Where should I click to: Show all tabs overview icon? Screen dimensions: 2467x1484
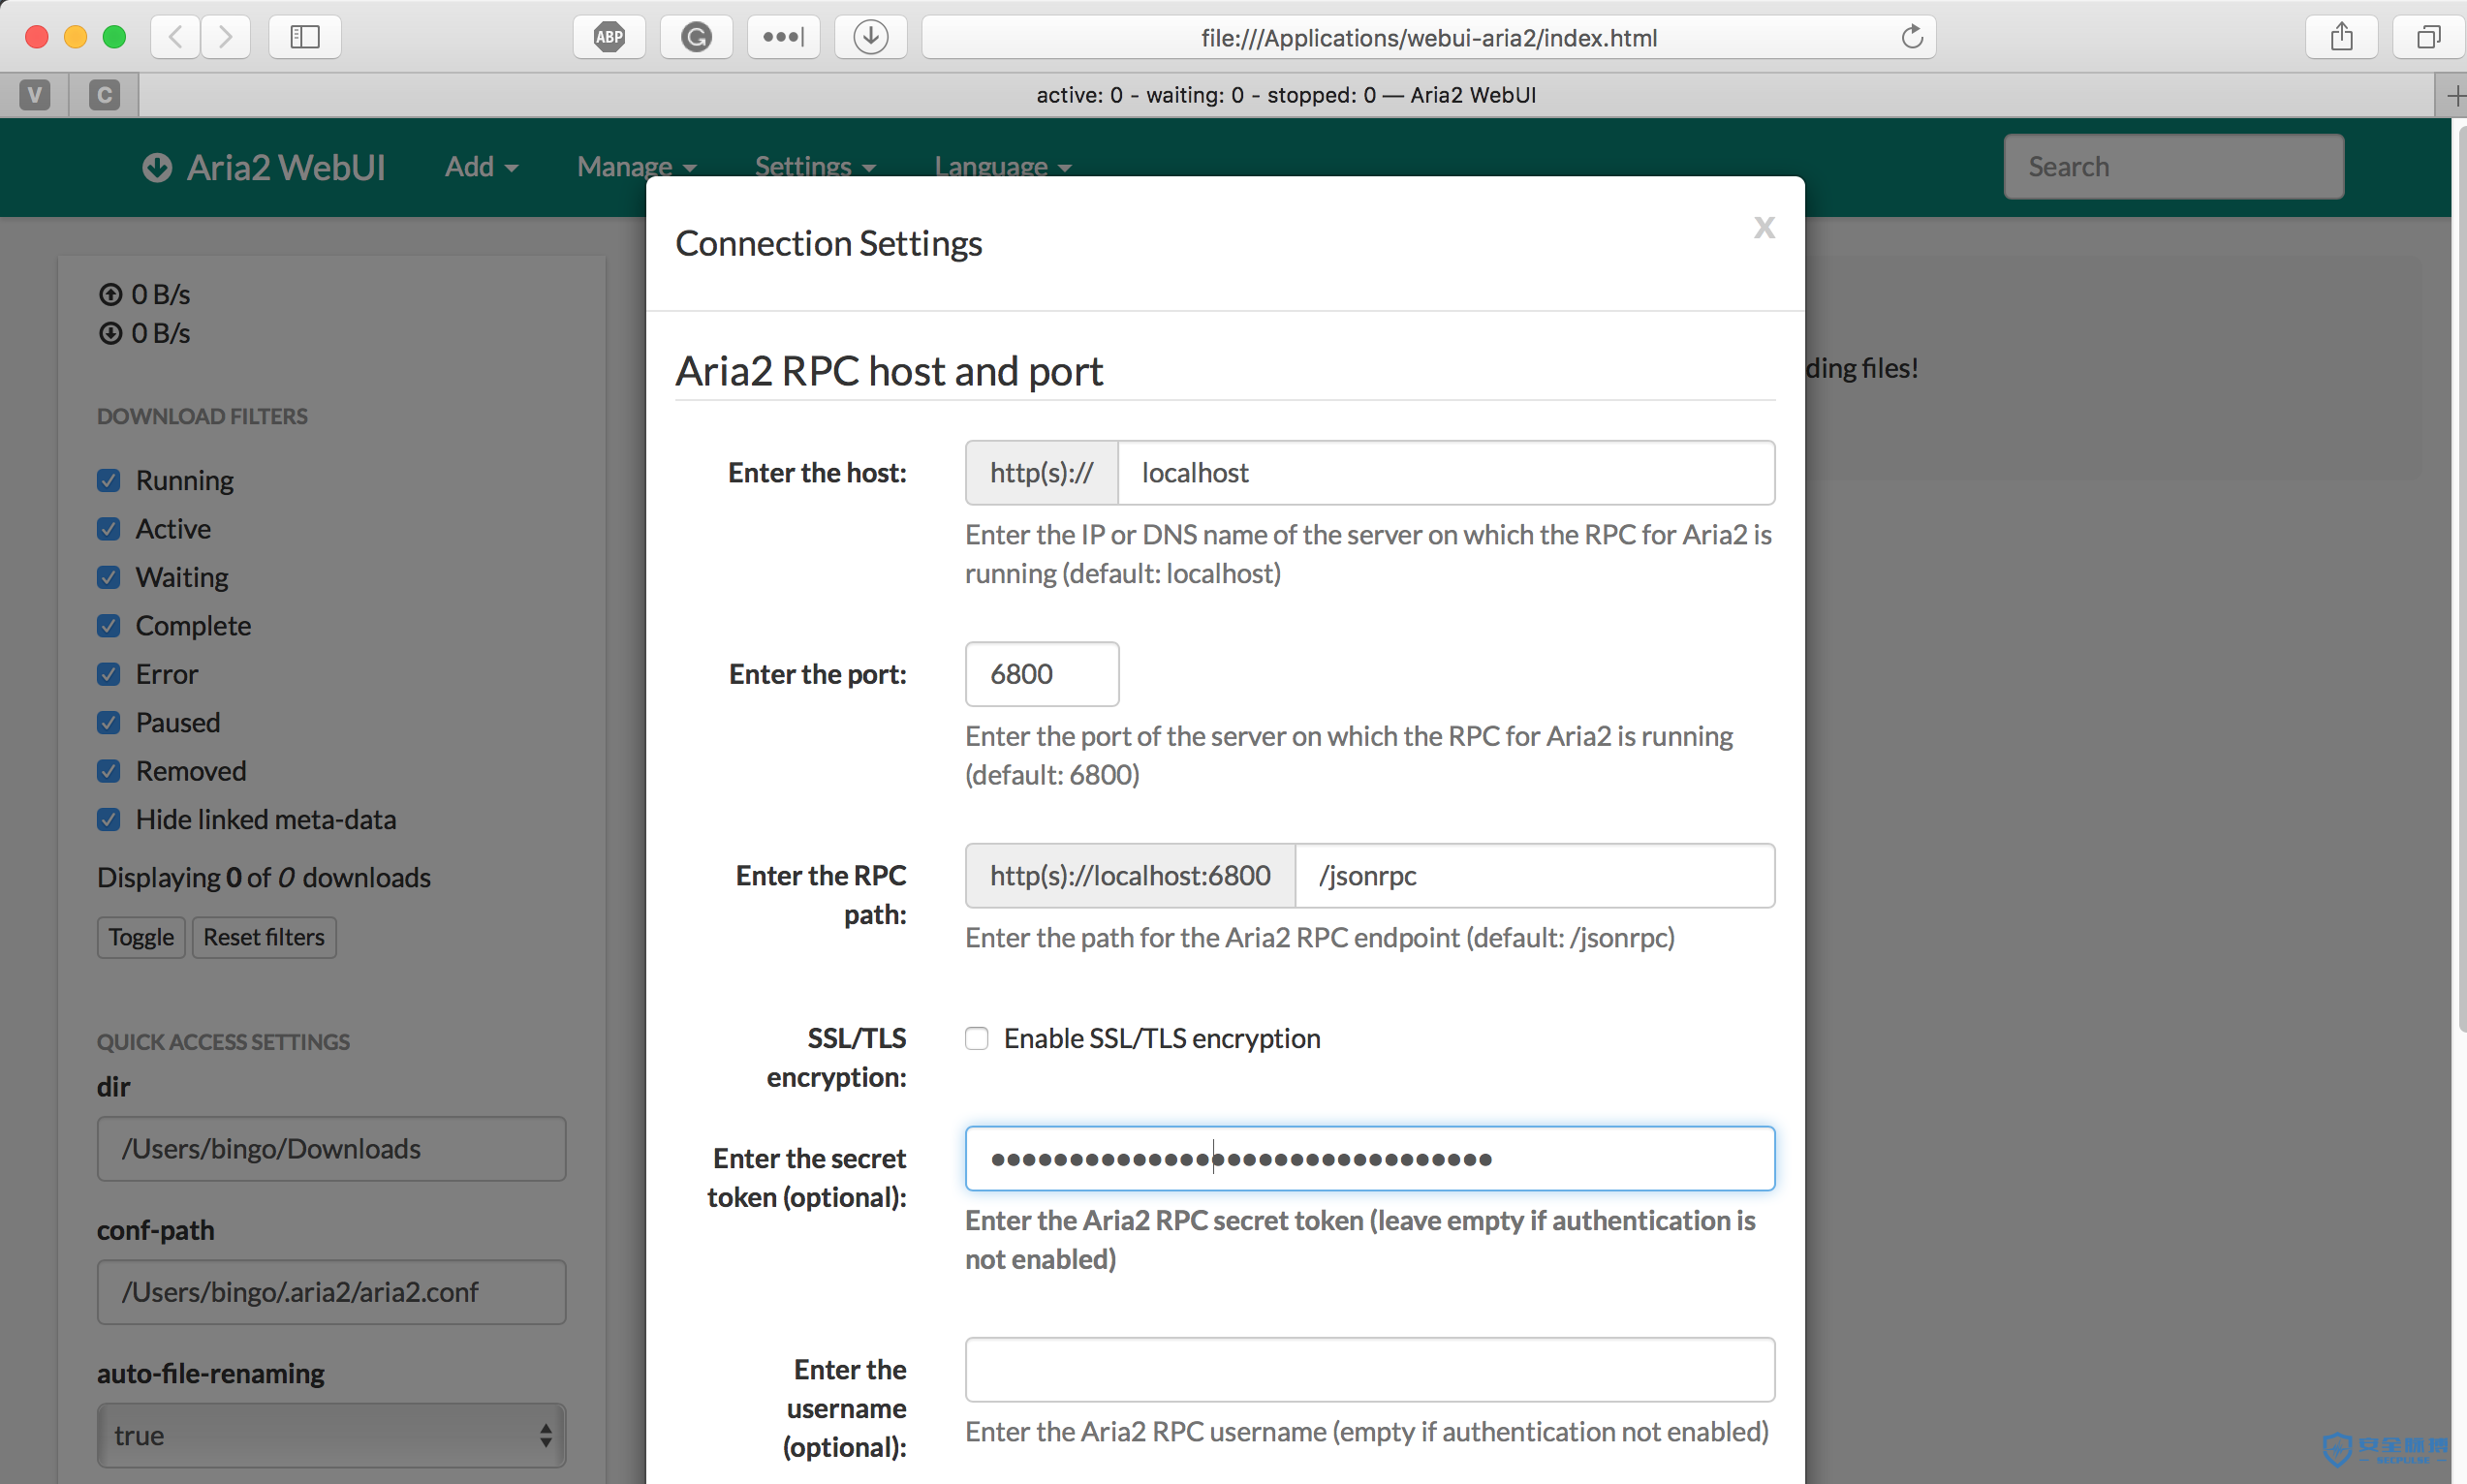(x=2428, y=37)
